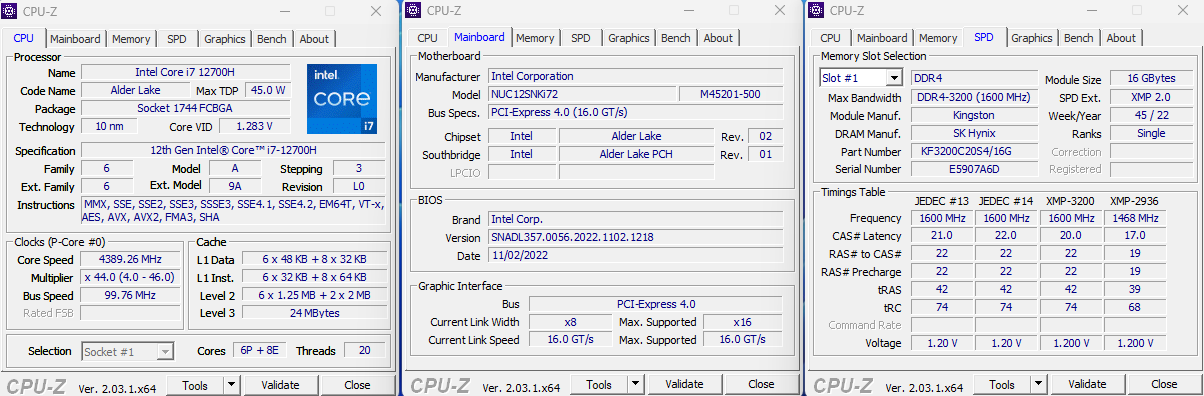Click the Module Manuf. value Kingston

(974, 116)
